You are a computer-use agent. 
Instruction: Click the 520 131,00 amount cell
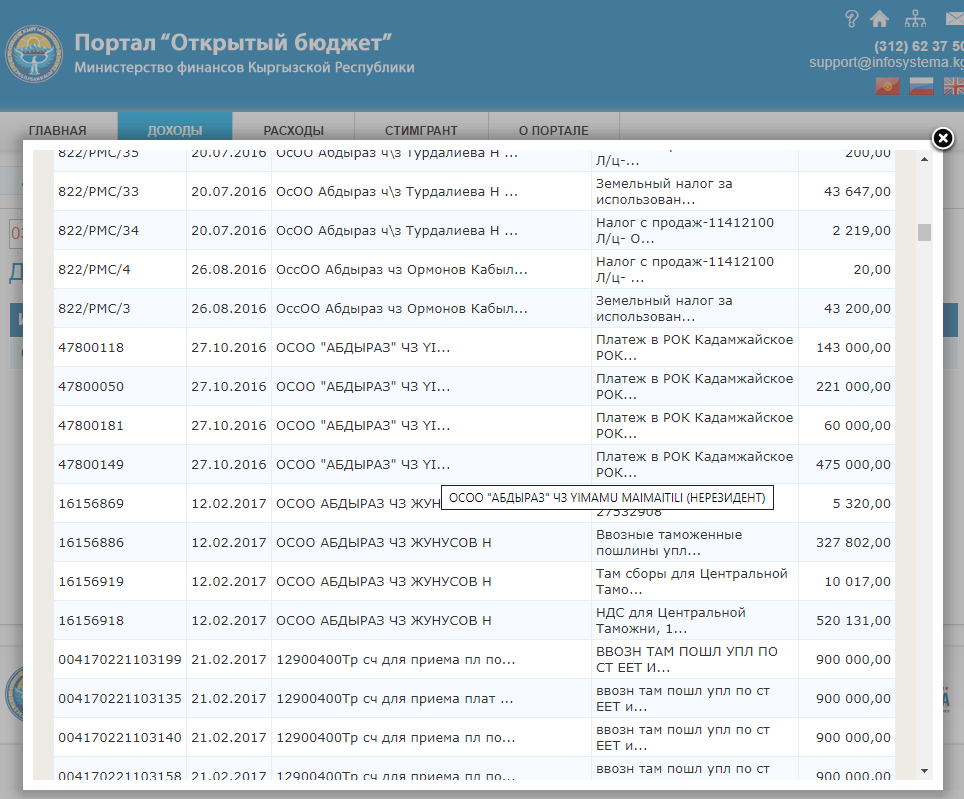[850, 621]
